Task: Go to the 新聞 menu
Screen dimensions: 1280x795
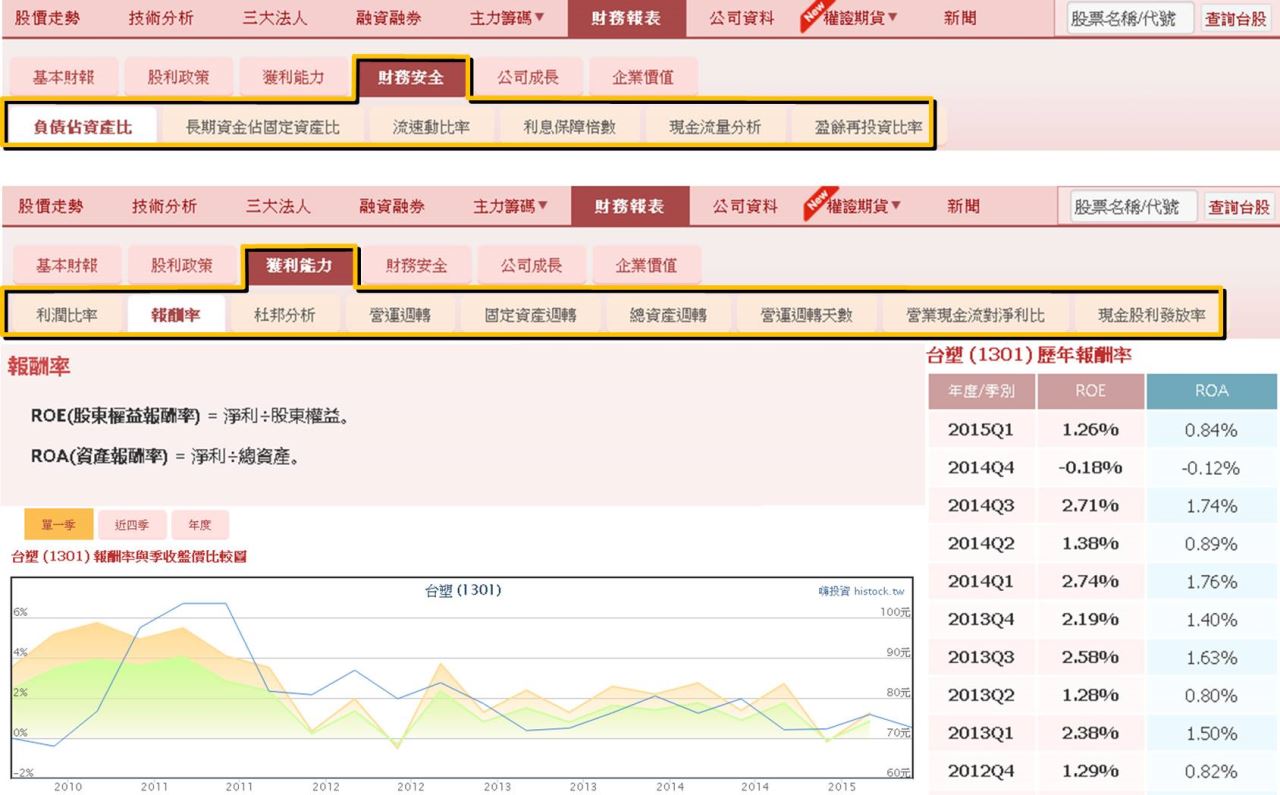Action: tap(960, 18)
